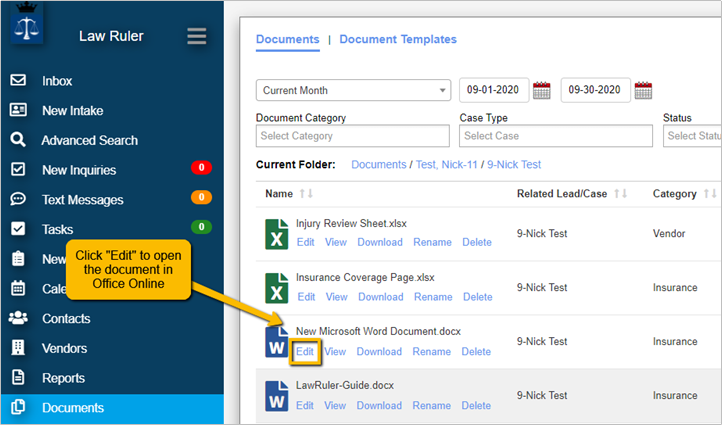The height and width of the screenshot is (425, 722).
Task: Click the red New Inquiries count badge
Action: coord(202,168)
